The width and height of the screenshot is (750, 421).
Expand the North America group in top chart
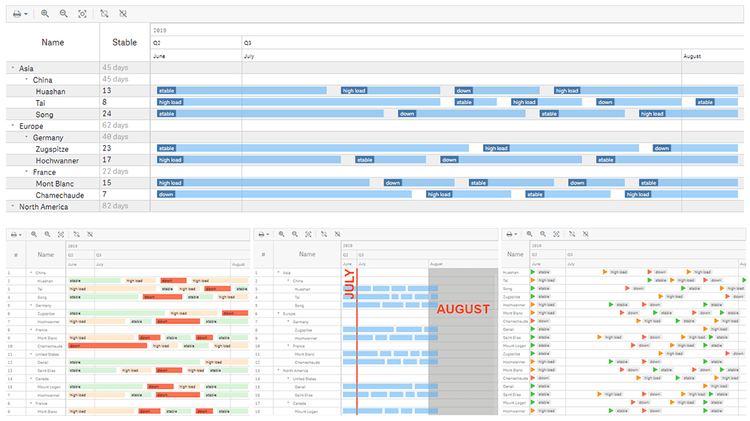tap(13, 206)
